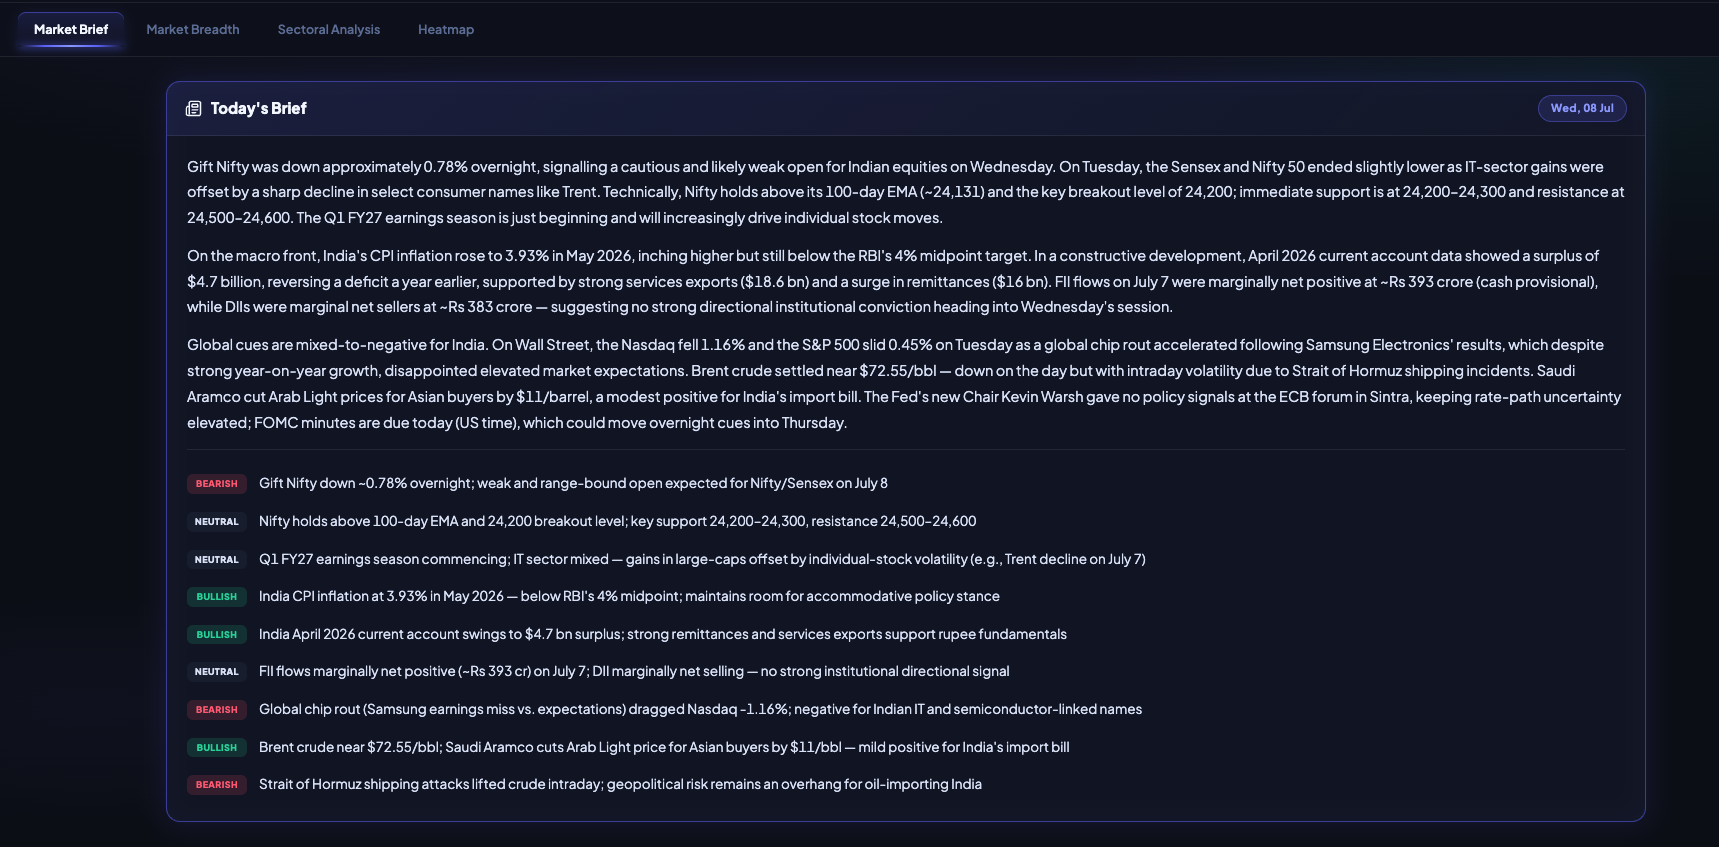
Task: Select the BULLISH badge for Brent crude
Action: (x=217, y=748)
